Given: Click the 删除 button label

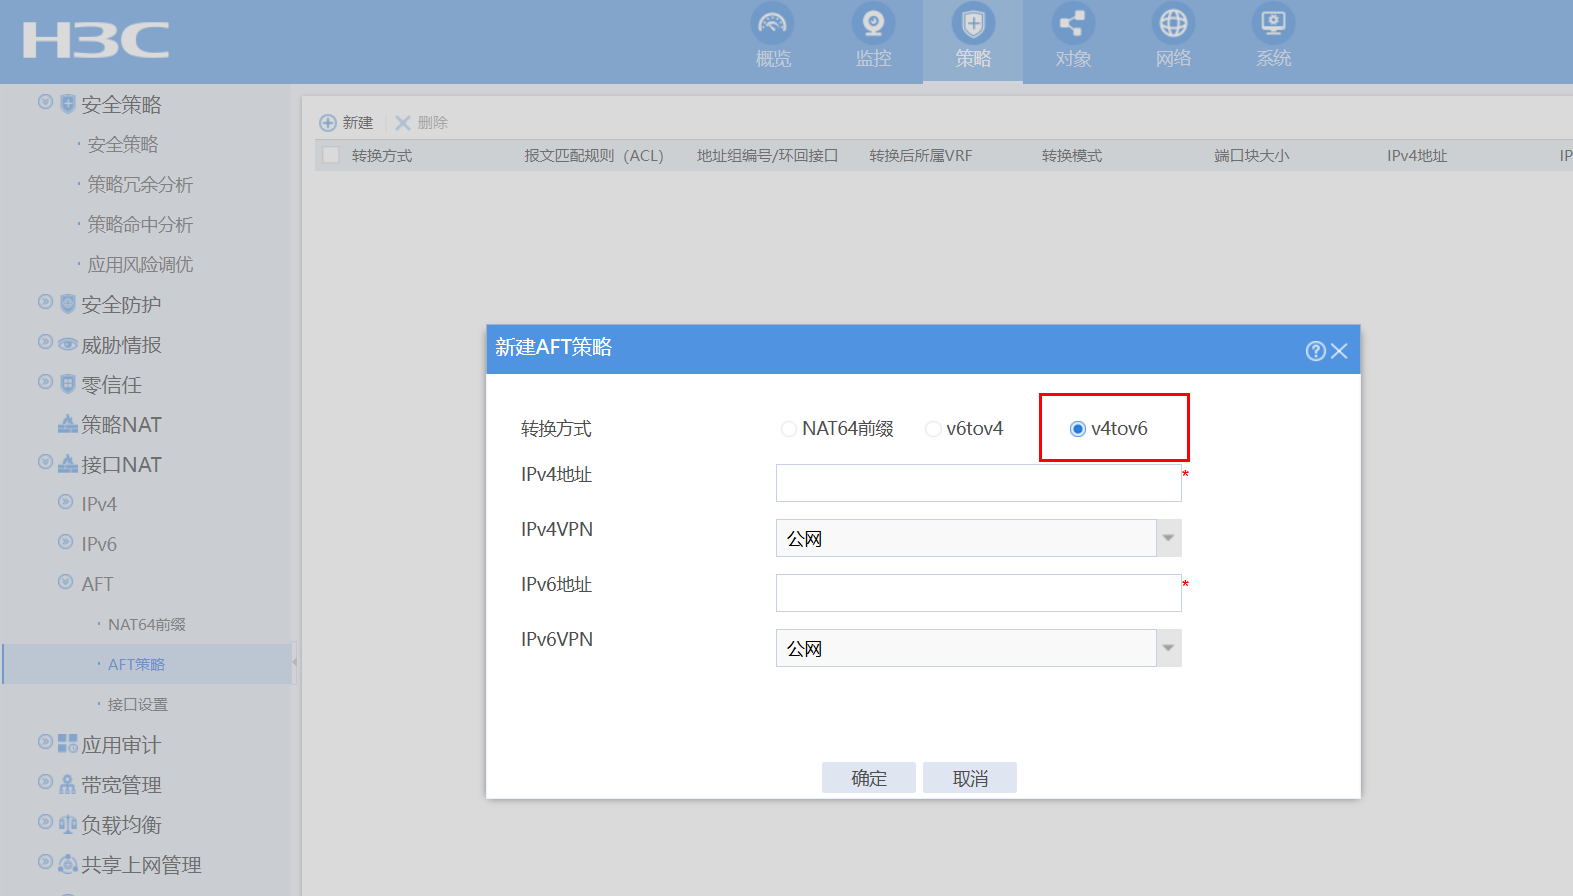Looking at the screenshot, I should point(433,123).
